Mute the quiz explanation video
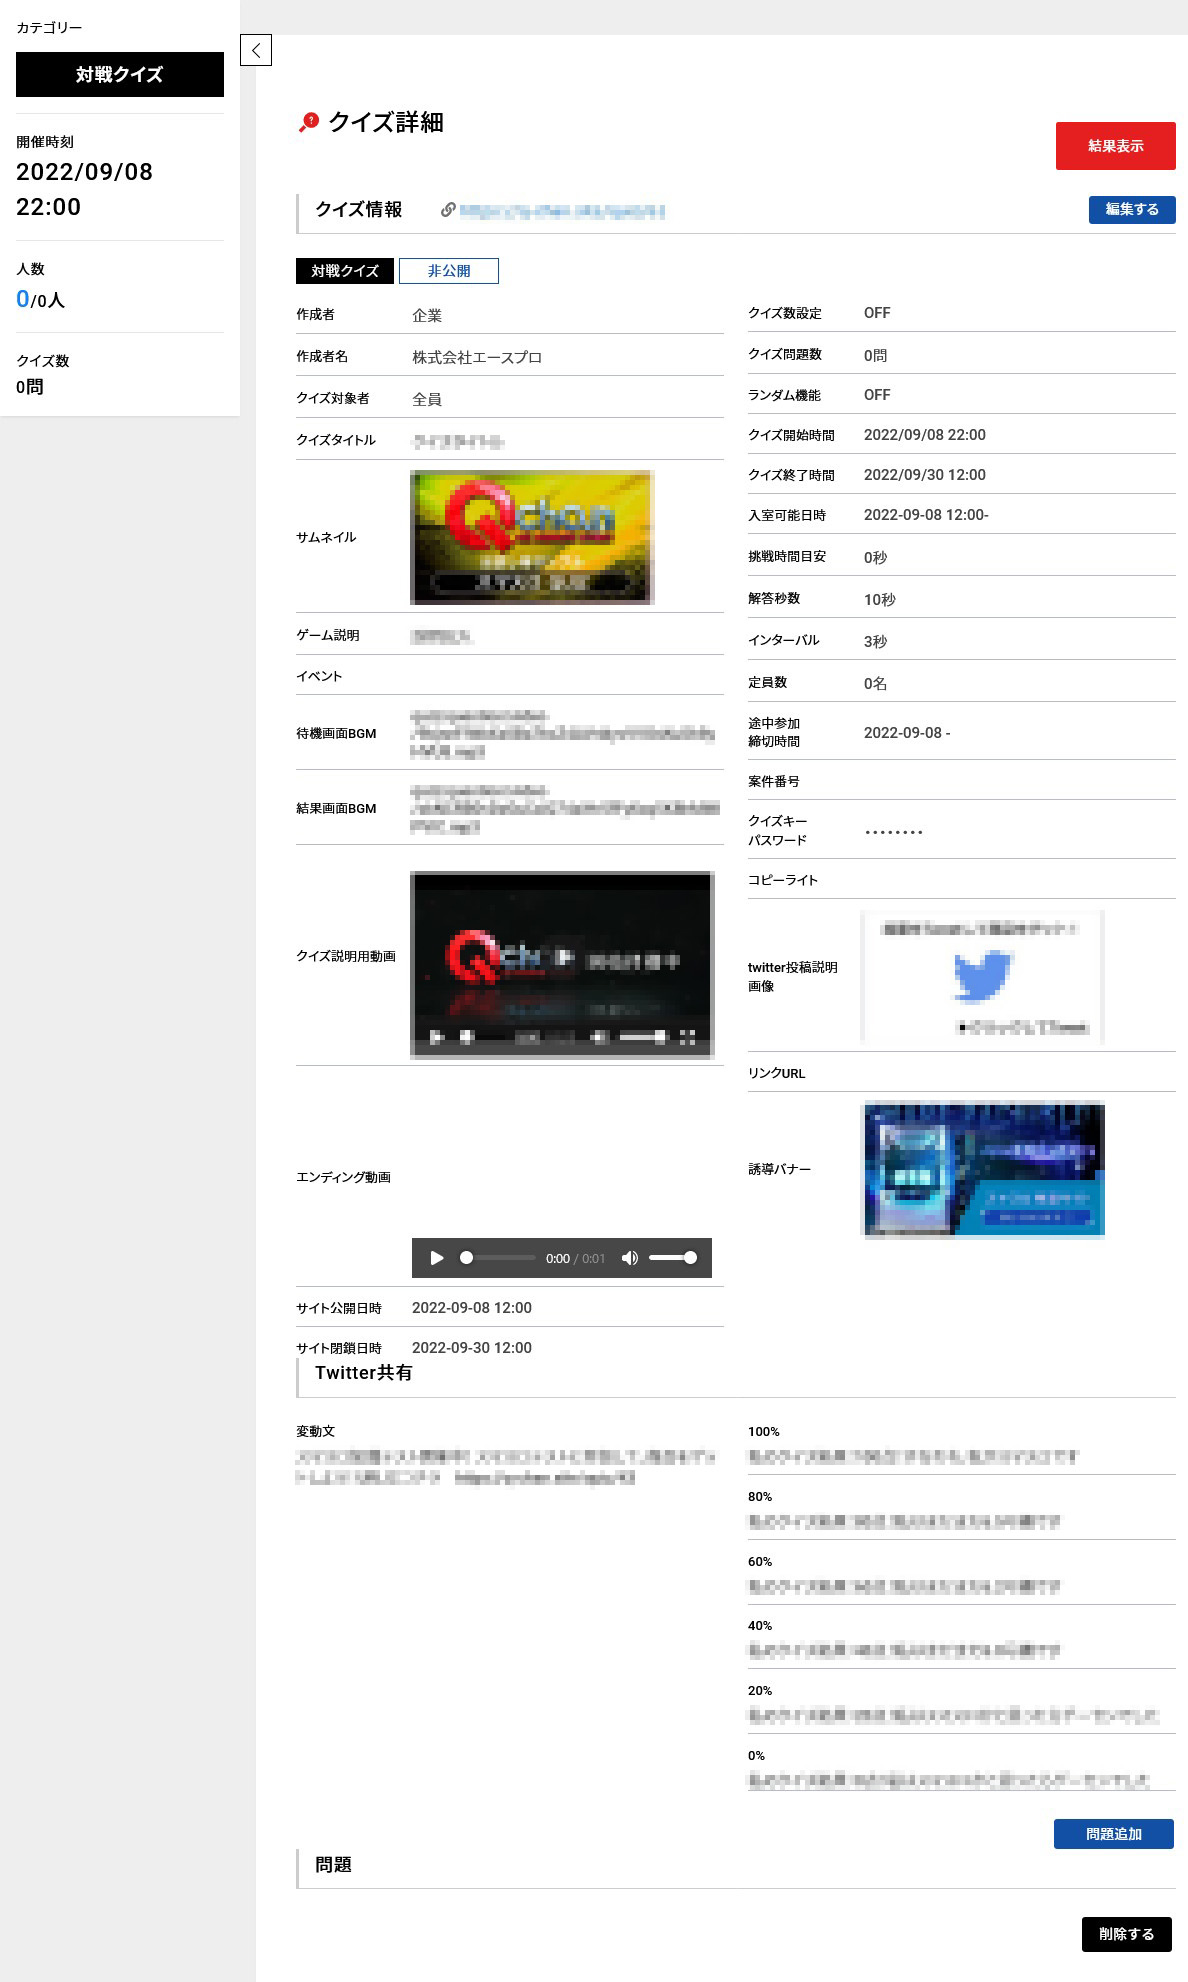 pyautogui.click(x=599, y=1038)
